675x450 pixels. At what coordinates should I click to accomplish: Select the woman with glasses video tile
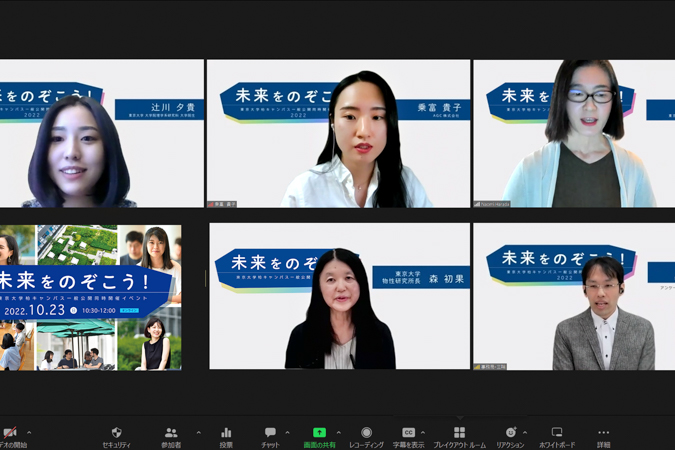tap(574, 133)
